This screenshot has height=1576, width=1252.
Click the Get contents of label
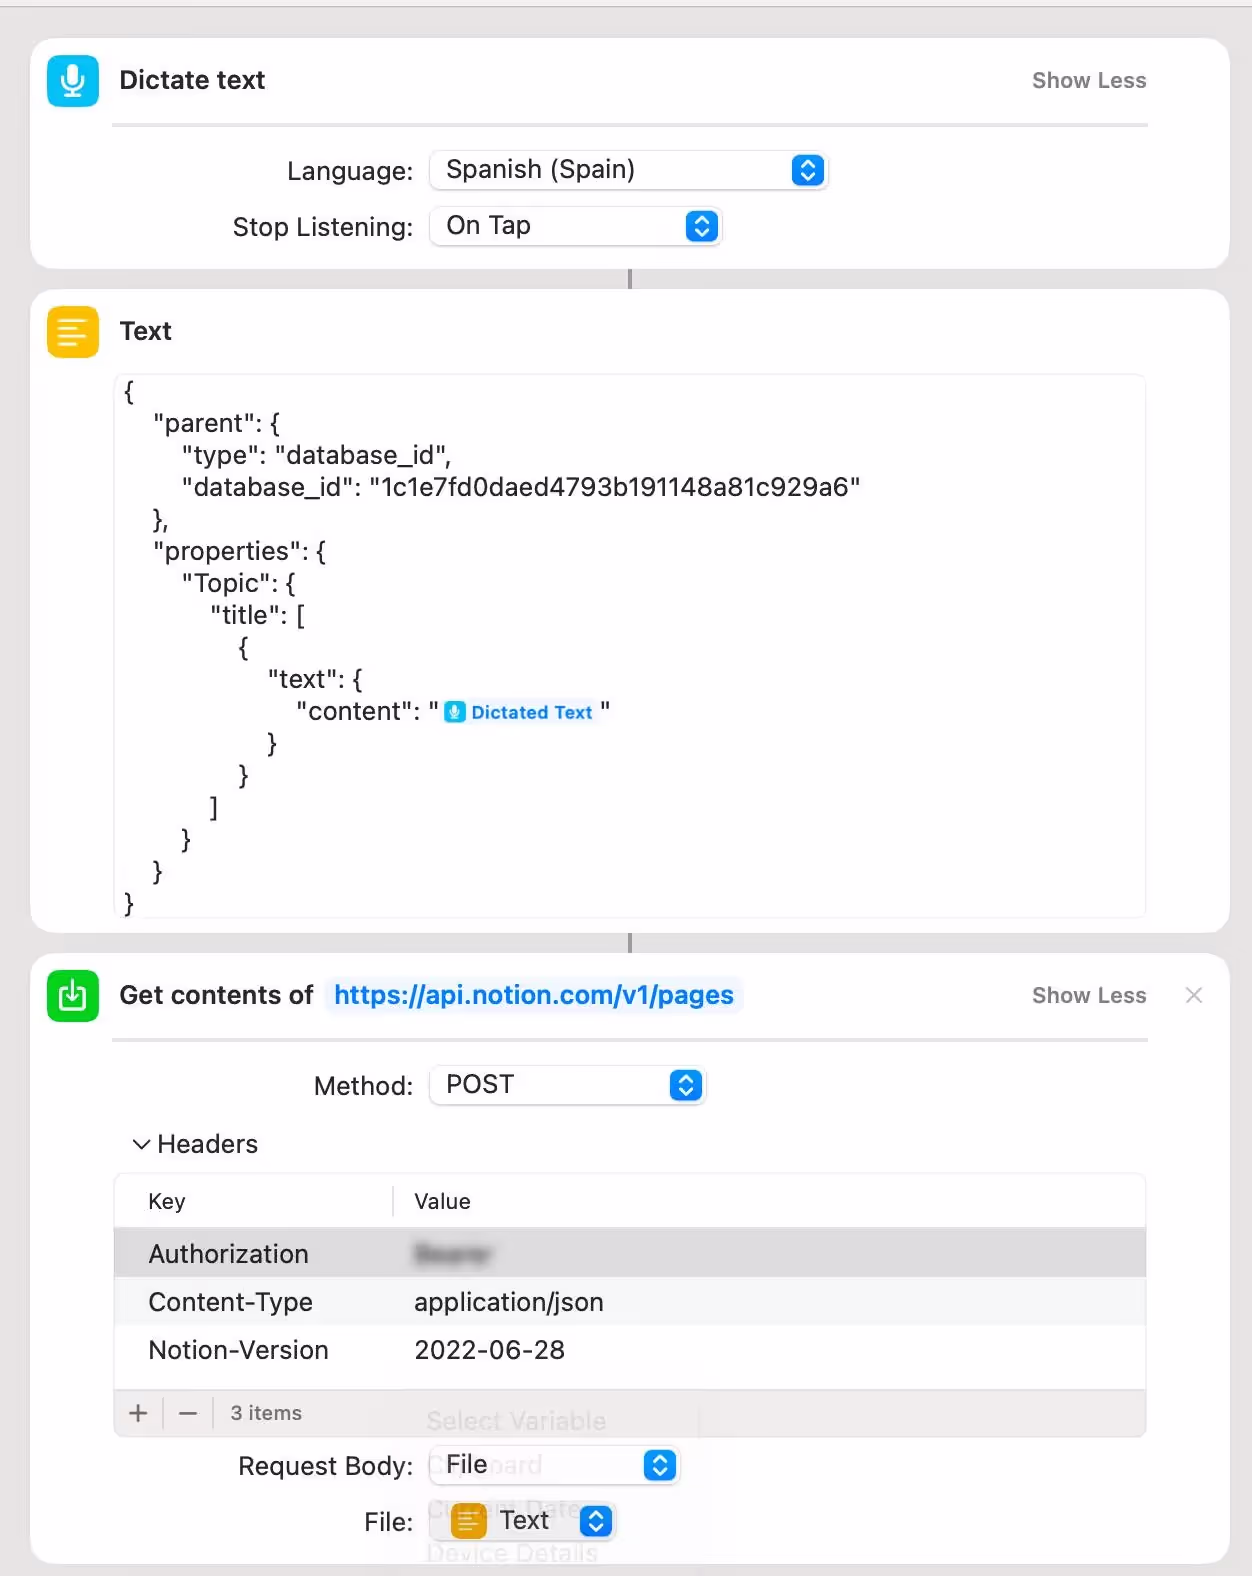(x=216, y=995)
